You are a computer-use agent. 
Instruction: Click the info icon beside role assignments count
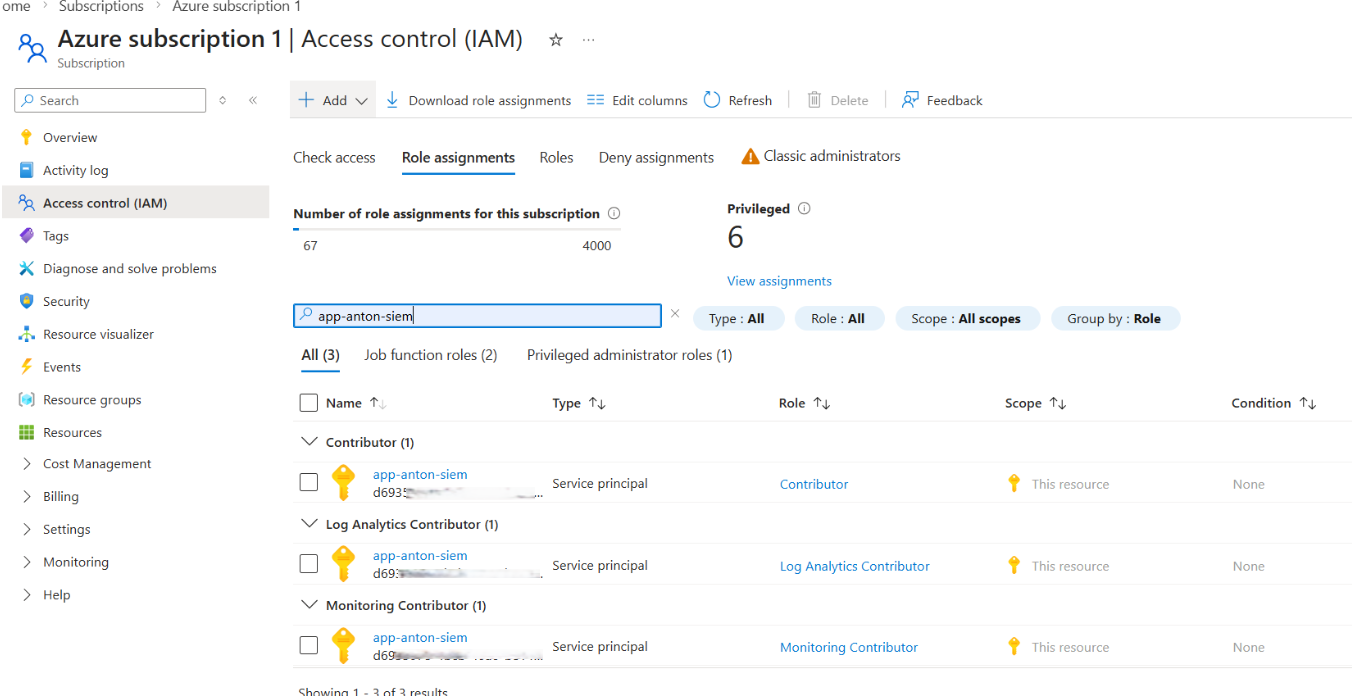[614, 213]
